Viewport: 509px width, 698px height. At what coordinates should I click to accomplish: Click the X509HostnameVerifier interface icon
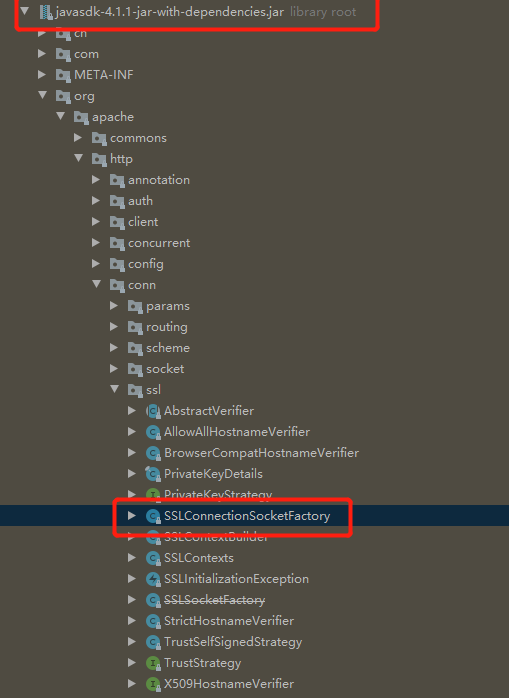153,684
